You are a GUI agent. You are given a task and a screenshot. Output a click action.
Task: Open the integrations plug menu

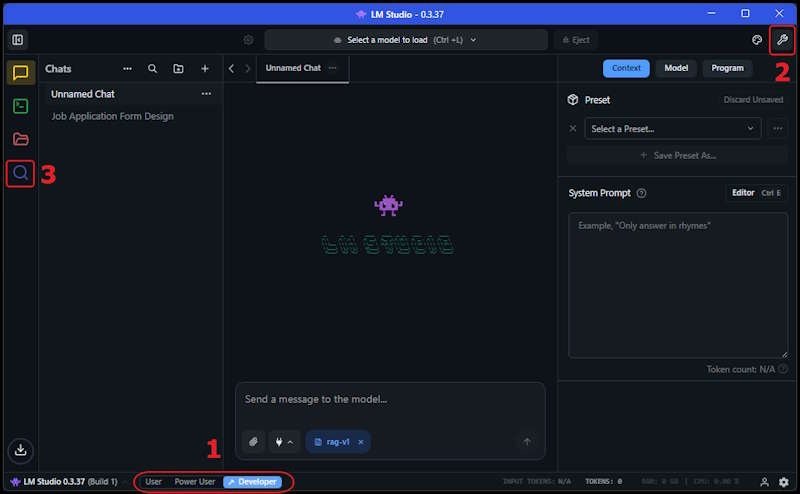click(x=284, y=441)
